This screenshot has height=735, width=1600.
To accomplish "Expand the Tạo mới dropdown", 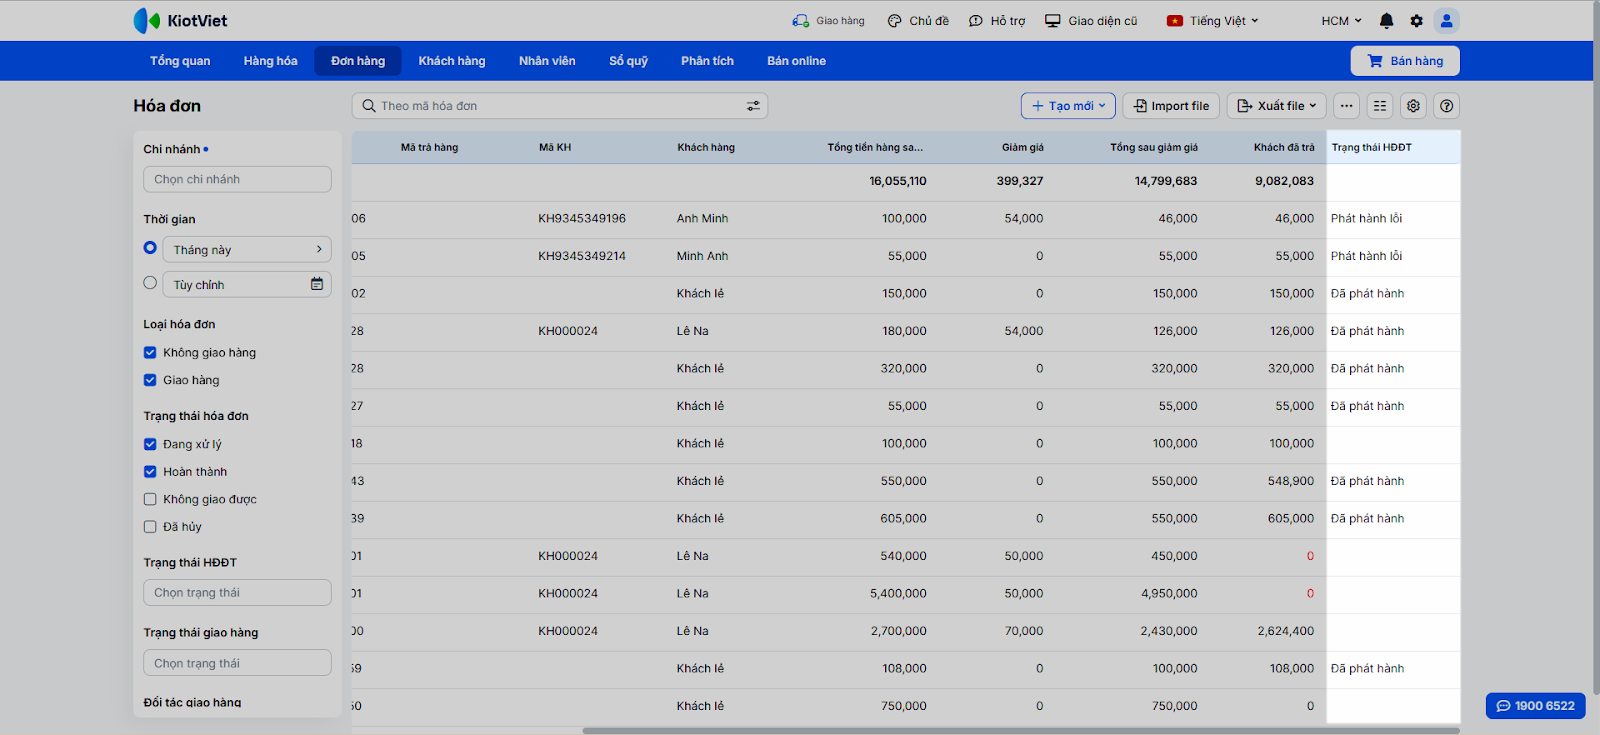I will tap(1068, 106).
